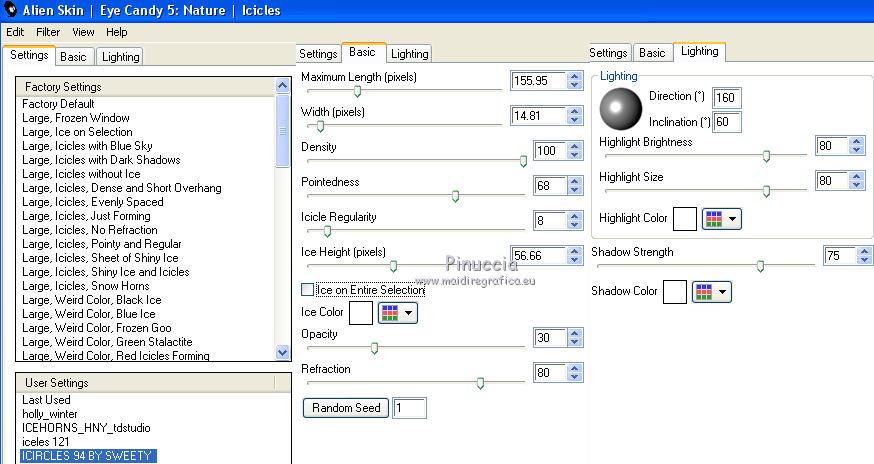Click the Highlight Brightness slider handle
Screen dimensions: 874x464
tap(766, 157)
